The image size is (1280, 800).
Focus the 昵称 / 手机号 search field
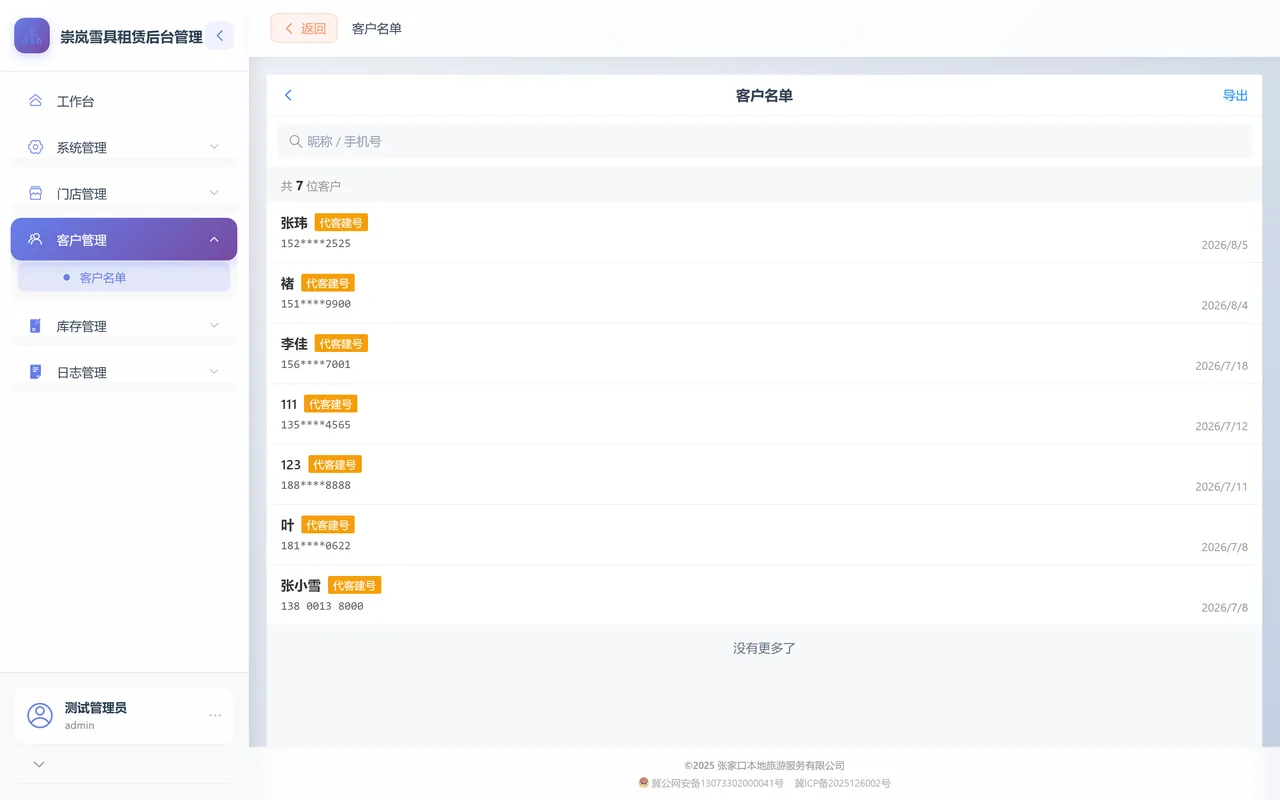click(764, 142)
